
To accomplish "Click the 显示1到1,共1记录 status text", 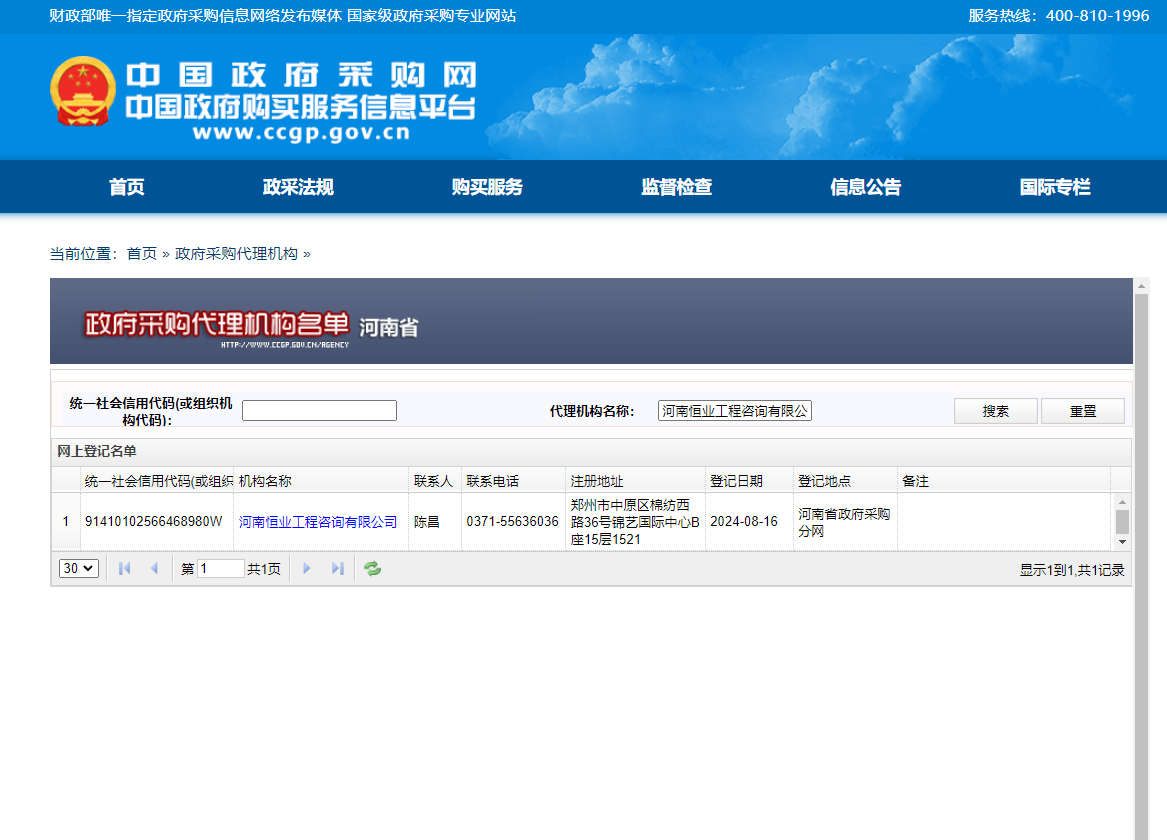I will pyautogui.click(x=1072, y=570).
